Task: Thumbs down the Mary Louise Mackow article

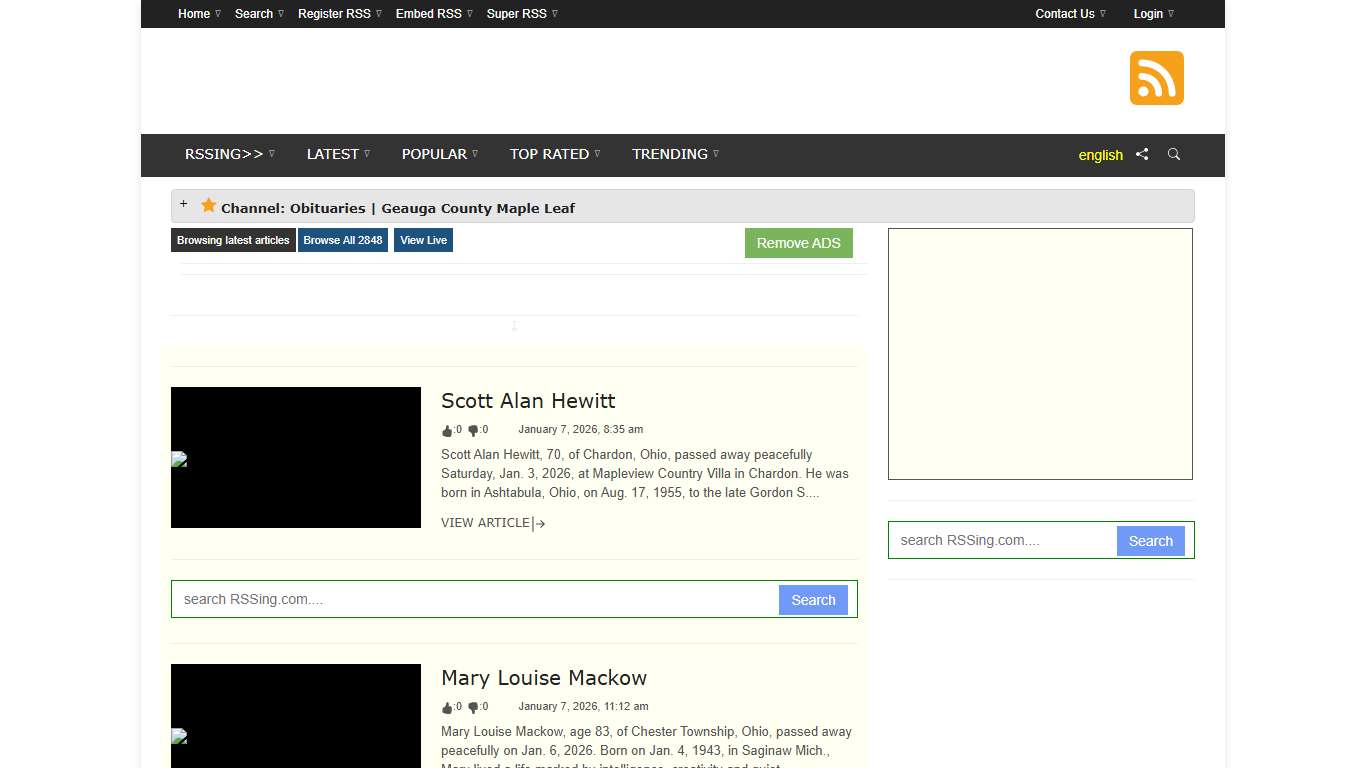Action: (x=473, y=707)
